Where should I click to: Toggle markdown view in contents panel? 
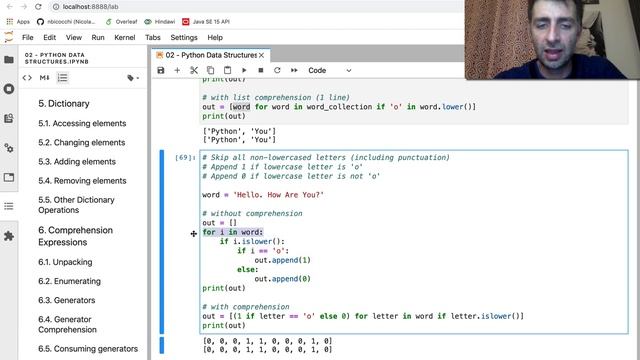(44, 78)
